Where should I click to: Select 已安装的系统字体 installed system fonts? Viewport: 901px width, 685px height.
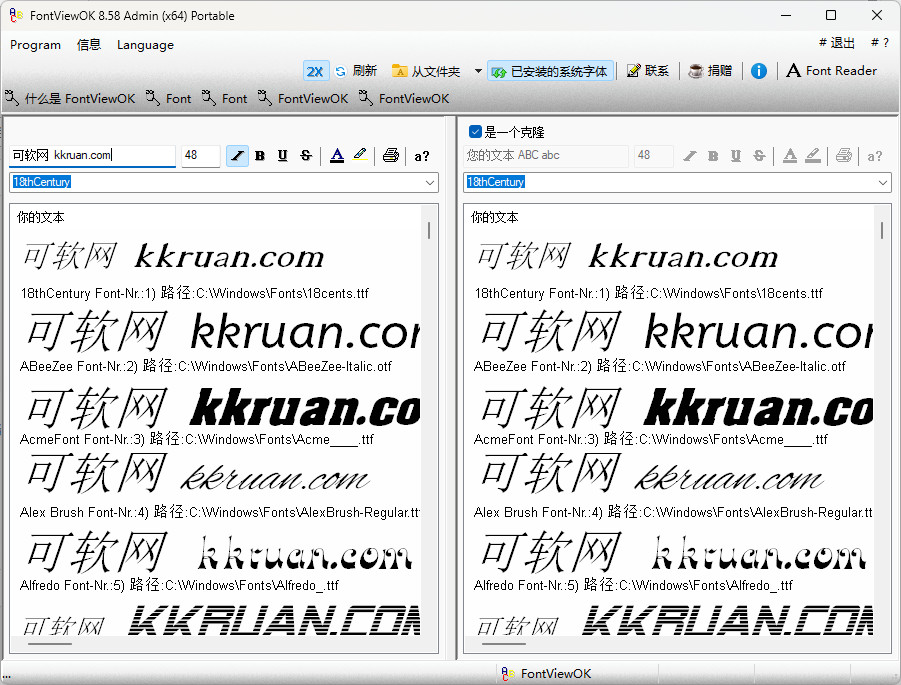(x=550, y=71)
